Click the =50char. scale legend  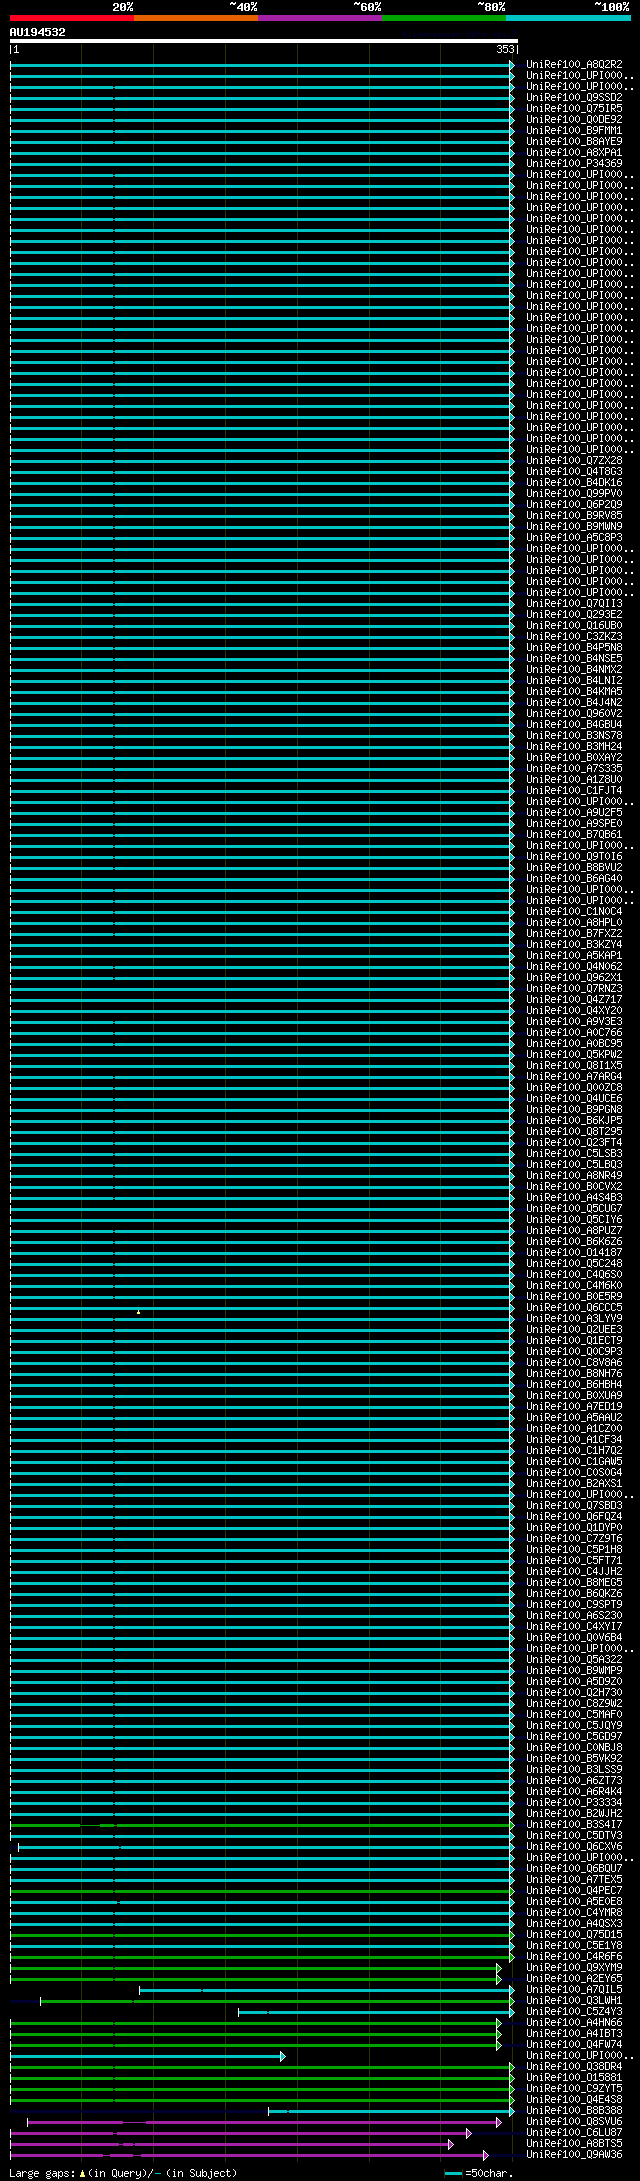[x=480, y=2173]
